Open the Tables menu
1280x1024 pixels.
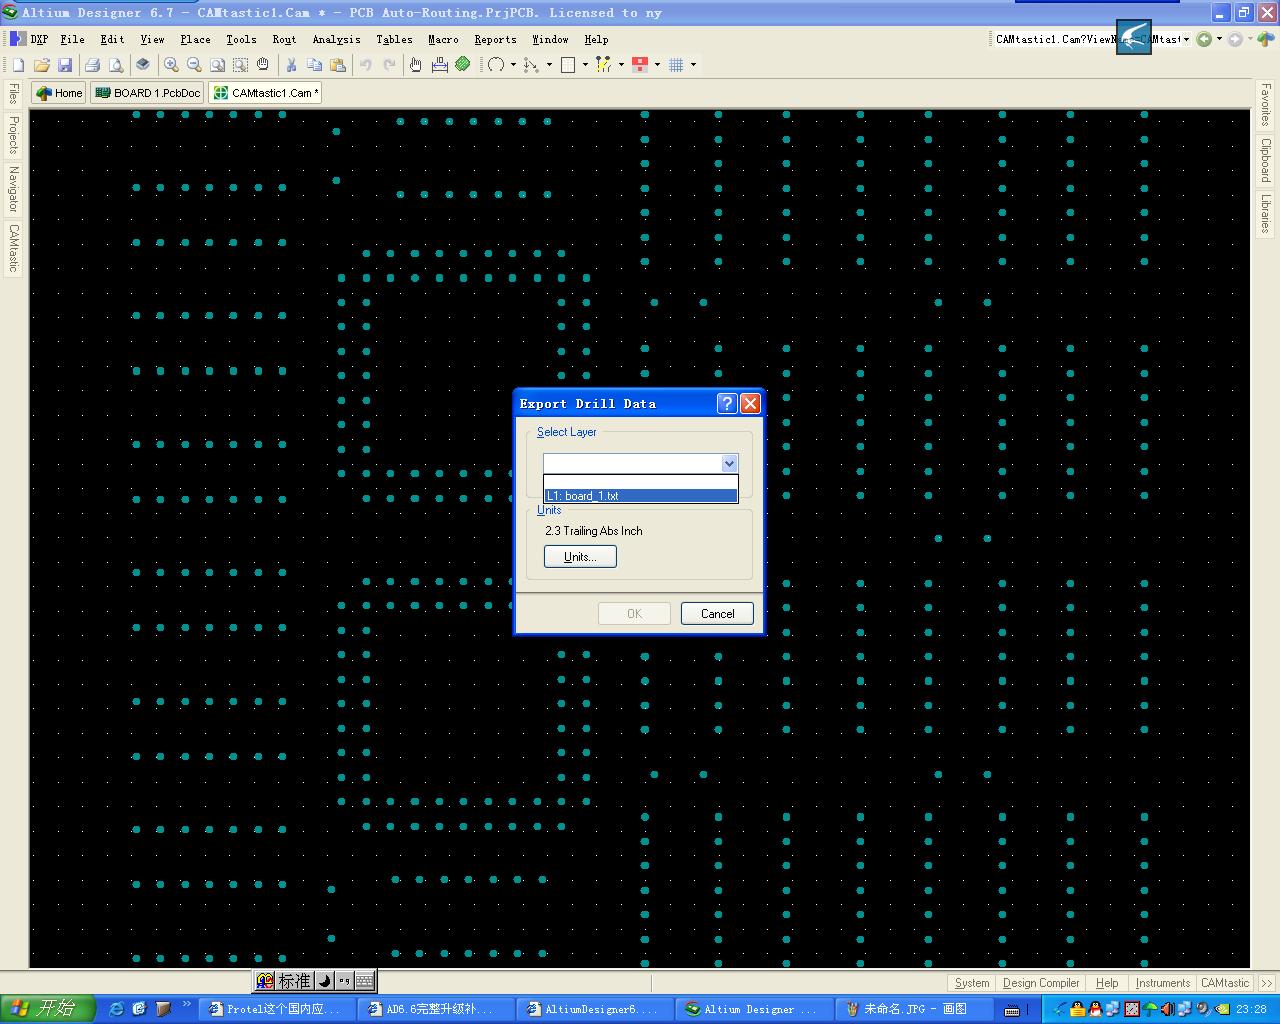click(394, 39)
